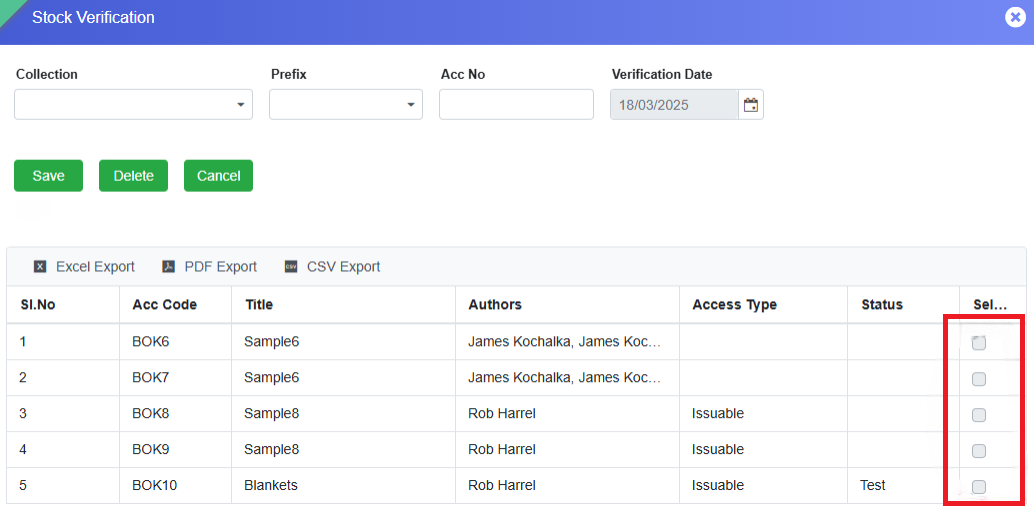
Task: Tick the checkbox for BOK6 row
Action: click(979, 343)
